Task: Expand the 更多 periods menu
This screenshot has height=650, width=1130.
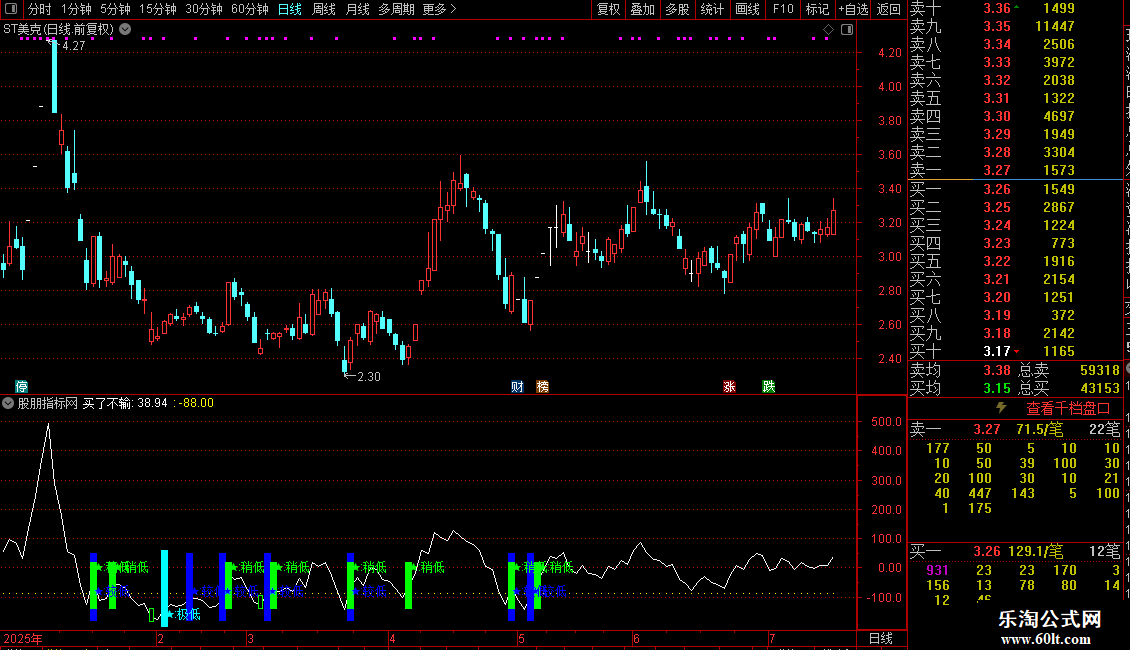Action: pos(439,9)
